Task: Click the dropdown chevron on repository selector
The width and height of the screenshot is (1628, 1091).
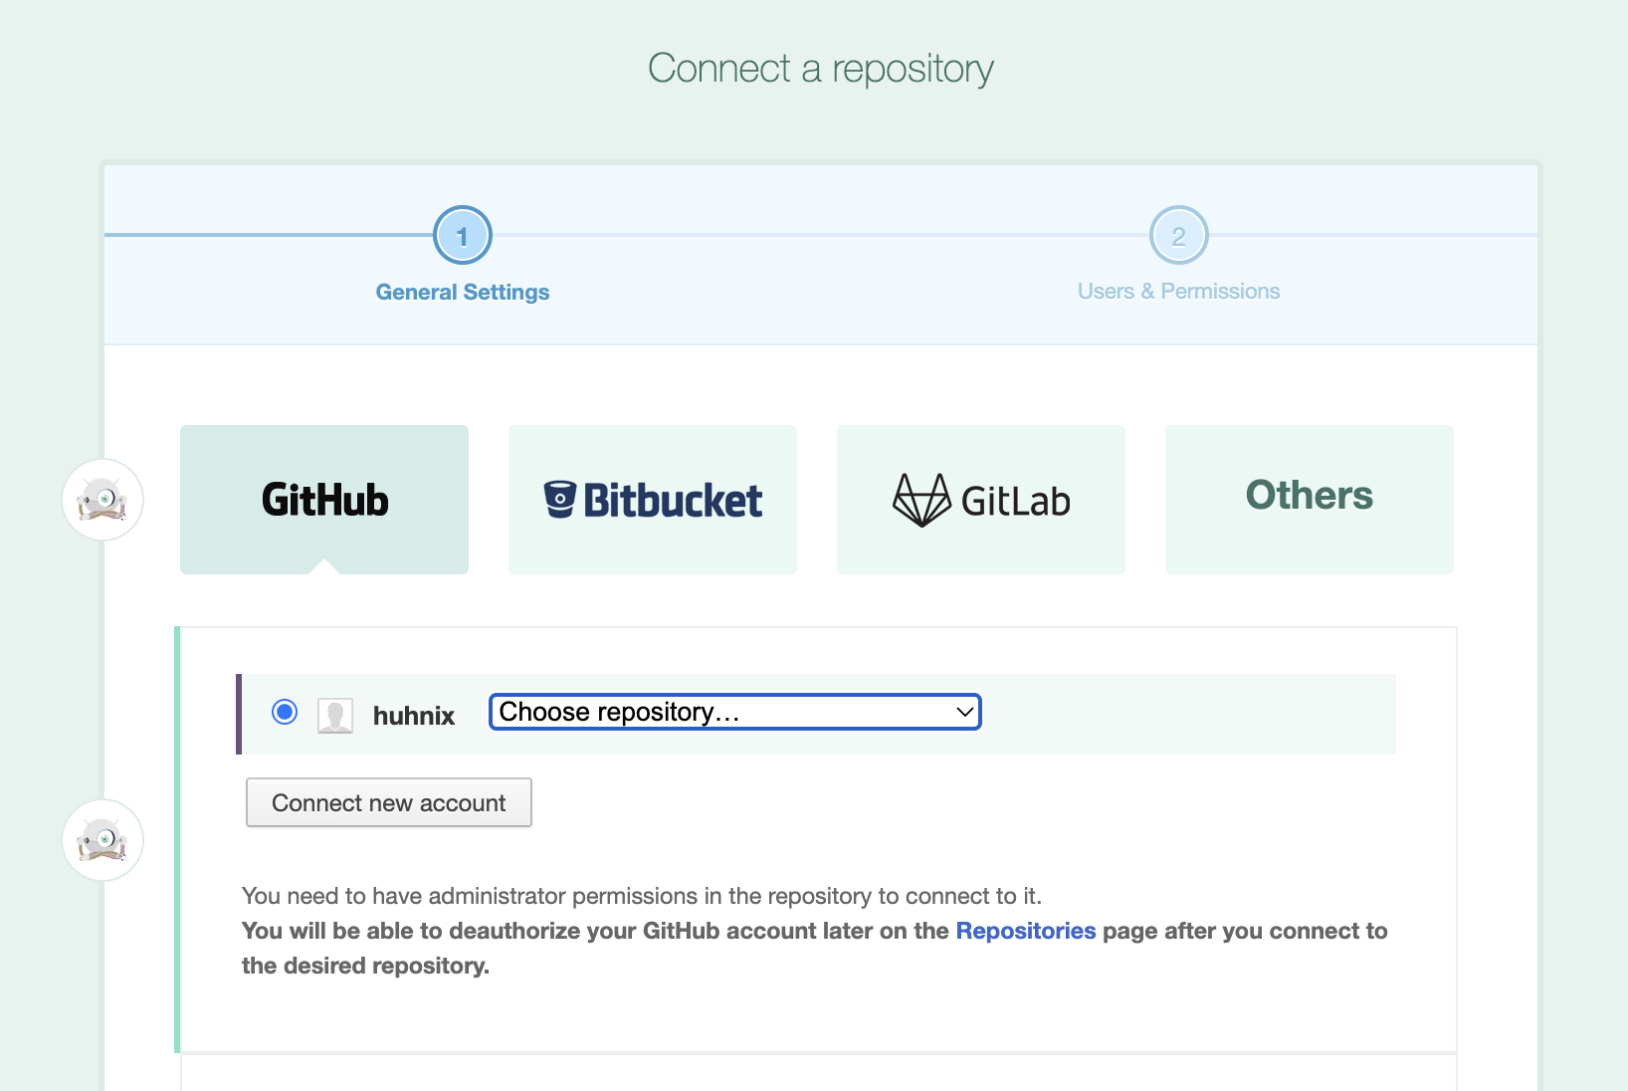Action: [x=962, y=712]
